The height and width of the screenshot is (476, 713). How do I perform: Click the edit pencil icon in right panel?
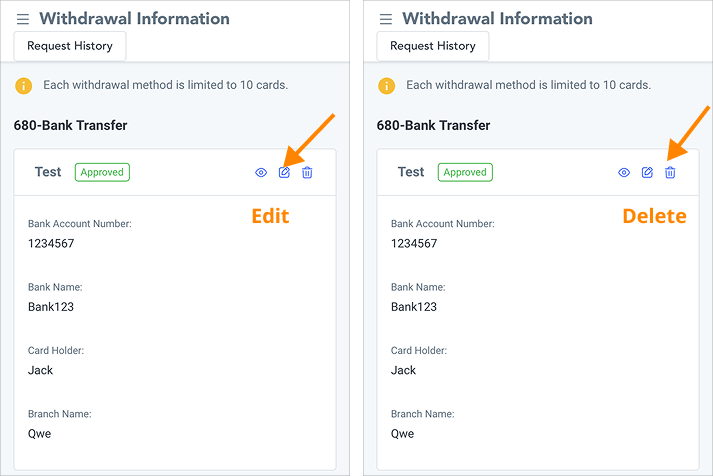(647, 172)
